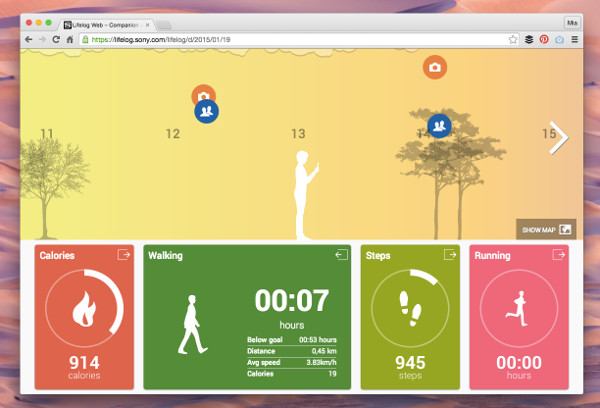Click the Show Map button
600x408 pixels.
pos(546,229)
